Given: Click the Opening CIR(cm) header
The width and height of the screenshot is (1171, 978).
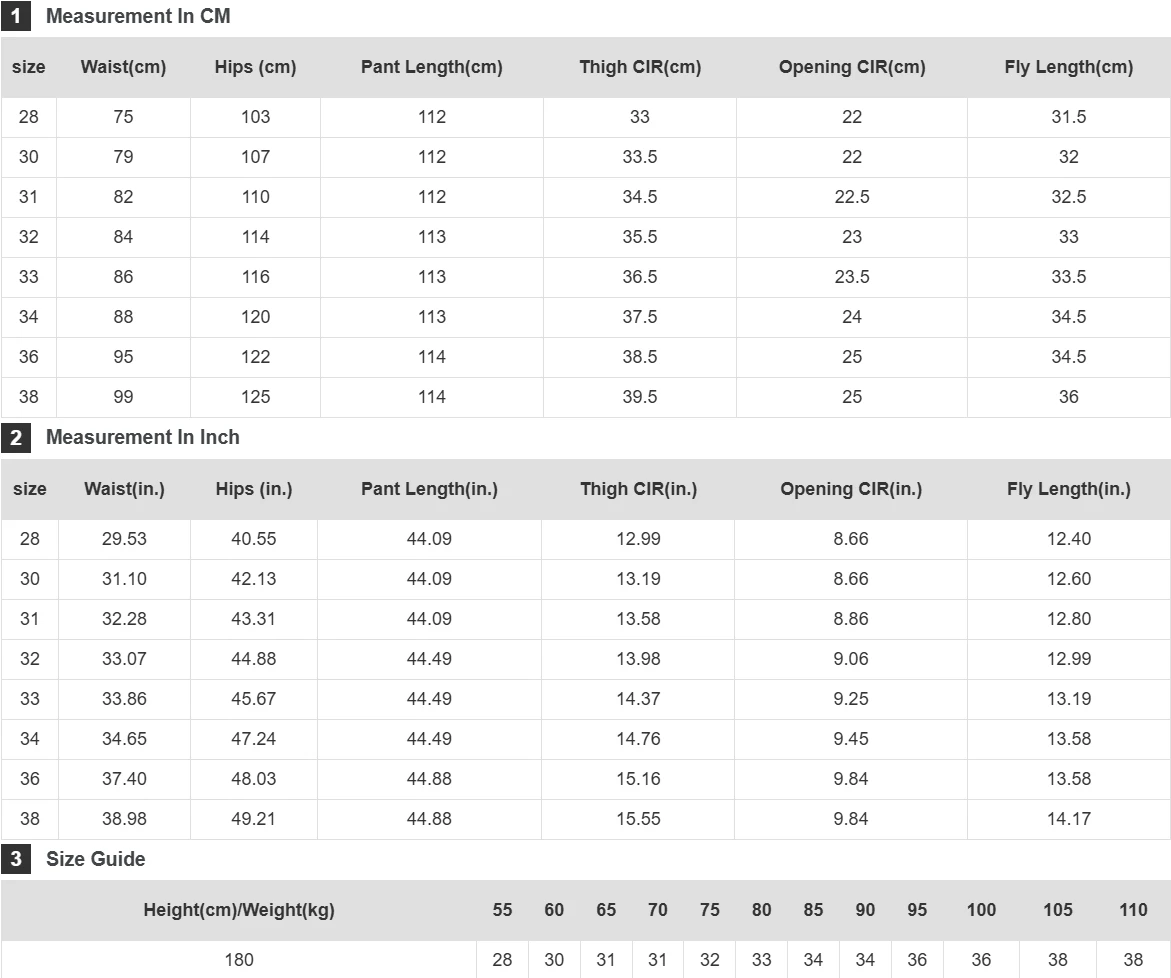Looking at the screenshot, I should pos(852,67).
